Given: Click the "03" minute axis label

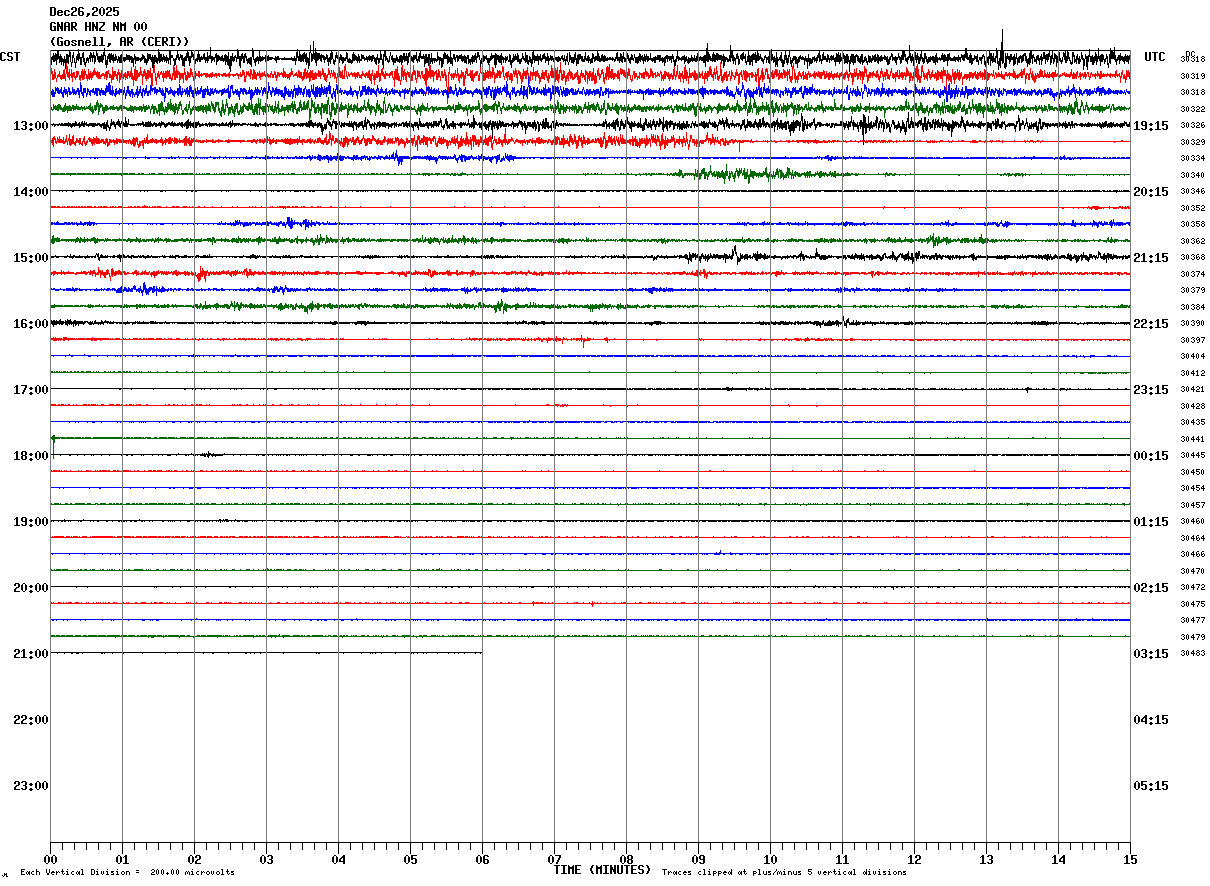Looking at the screenshot, I should 266,860.
